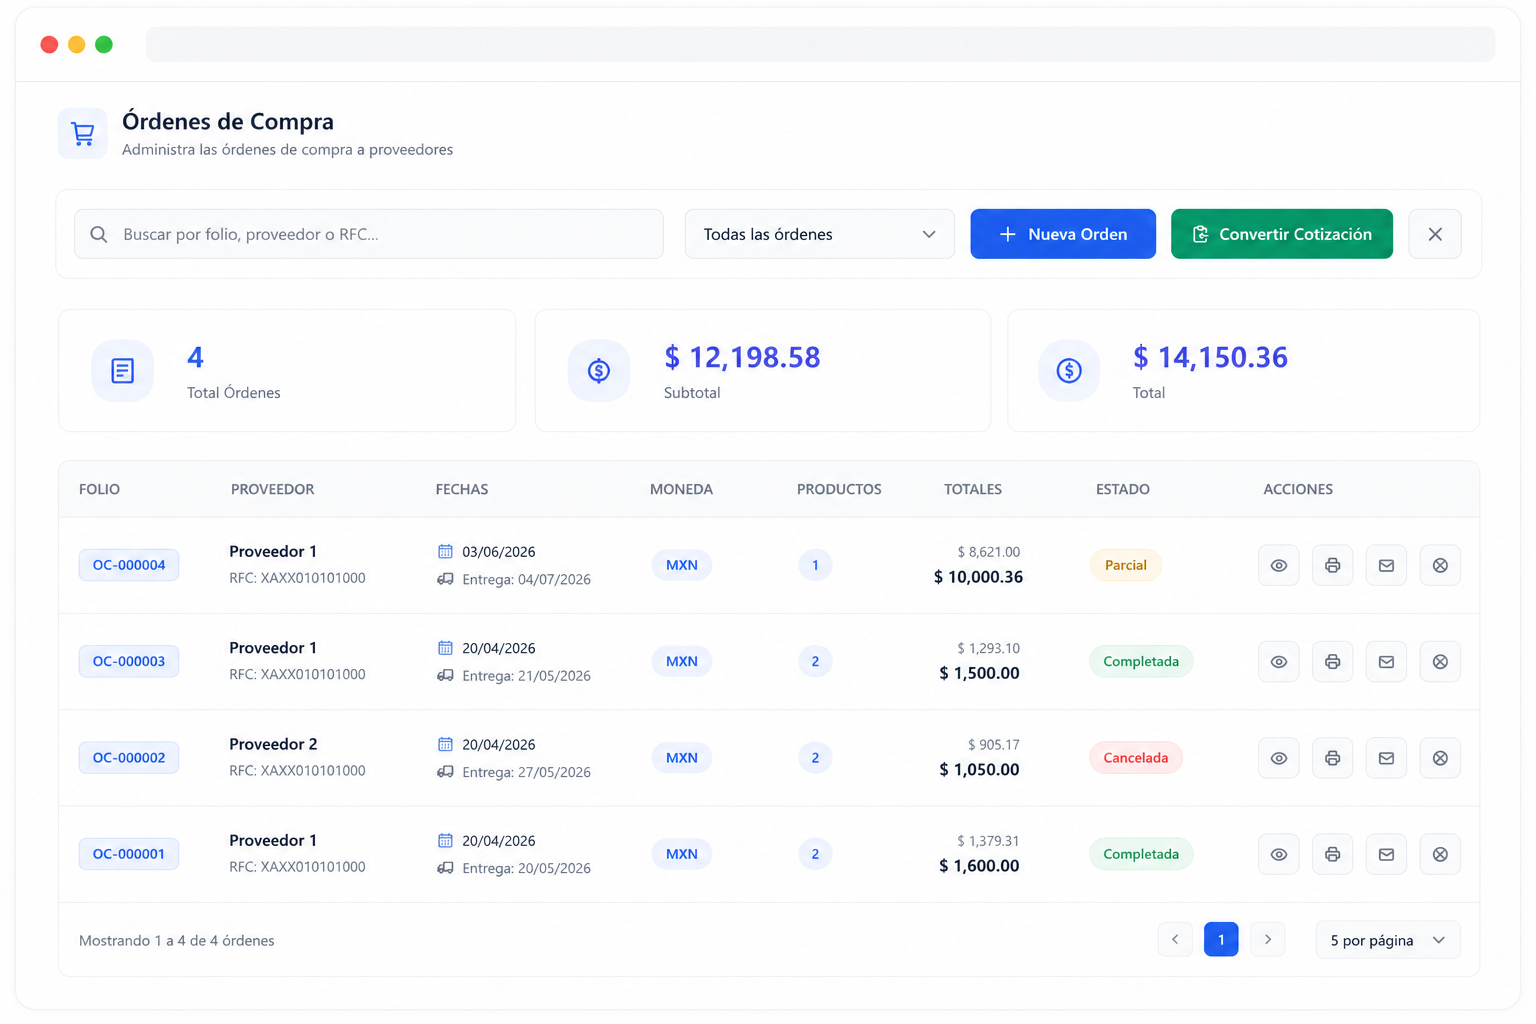Viewport: 1536px width, 1024px height.
Task: Focus the Buscar por folio search field
Action: 369,234
